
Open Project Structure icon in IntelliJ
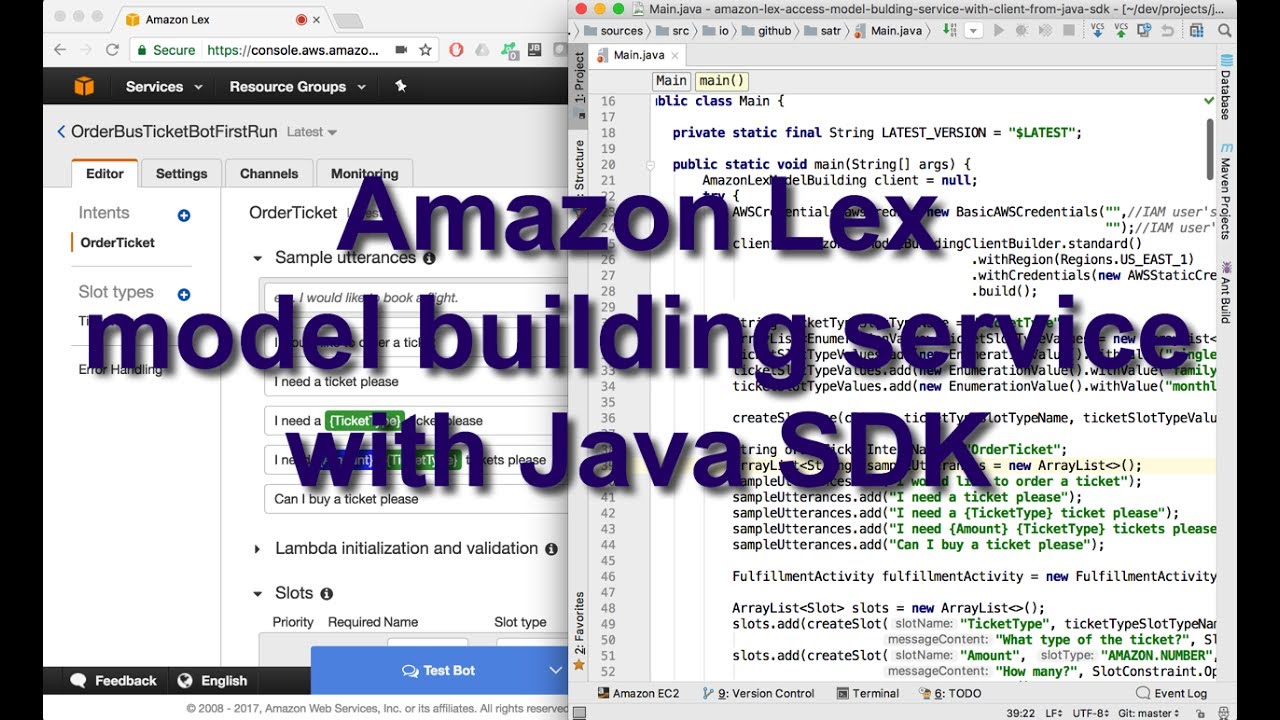pyautogui.click(x=1197, y=31)
